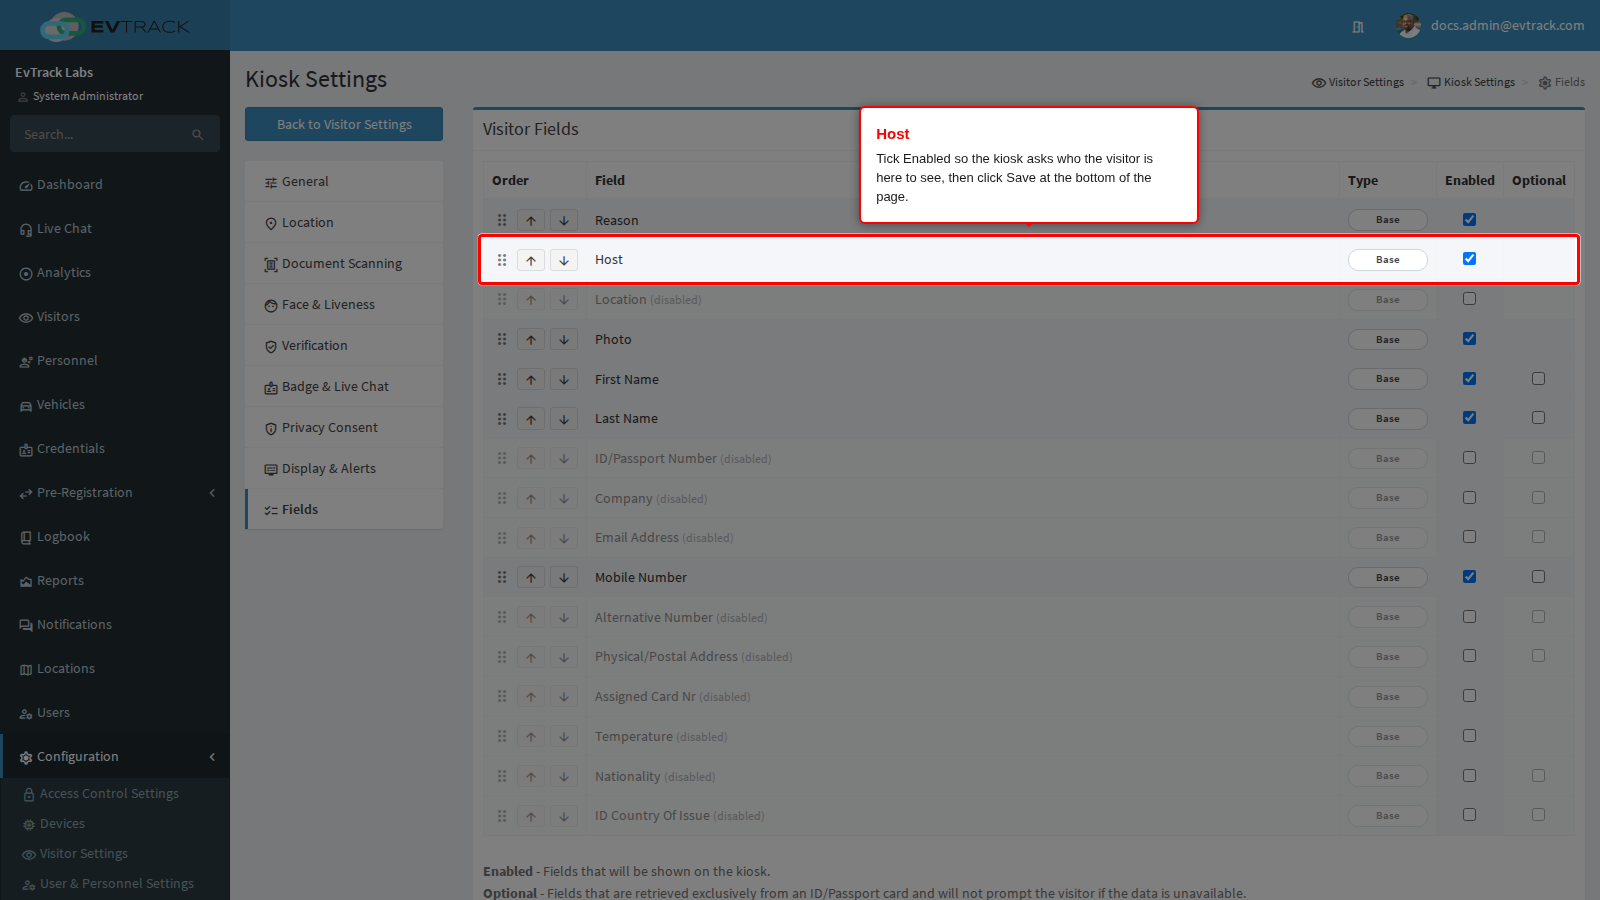Screen dimensions: 1600x900
Task: Collapse the Configuration menu chevron
Action: click(x=212, y=757)
